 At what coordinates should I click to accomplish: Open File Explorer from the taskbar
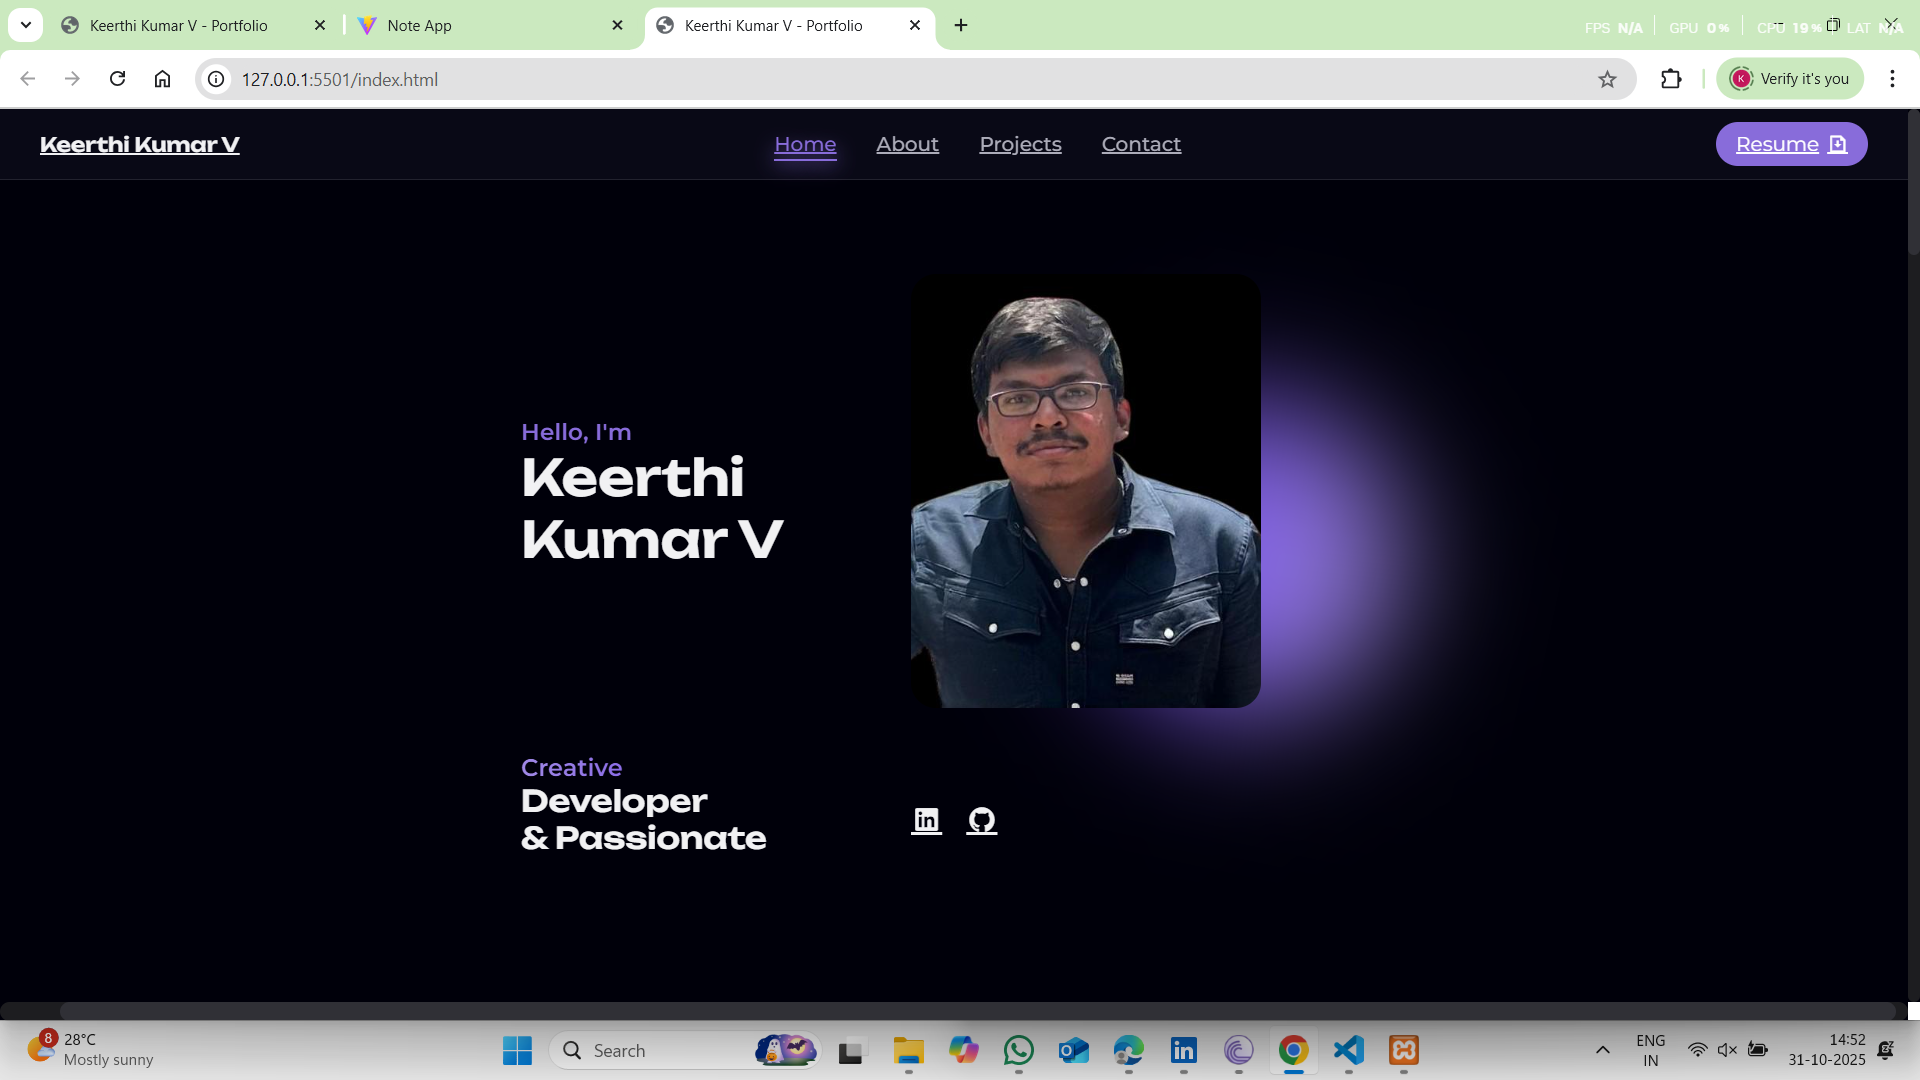pyautogui.click(x=908, y=1050)
